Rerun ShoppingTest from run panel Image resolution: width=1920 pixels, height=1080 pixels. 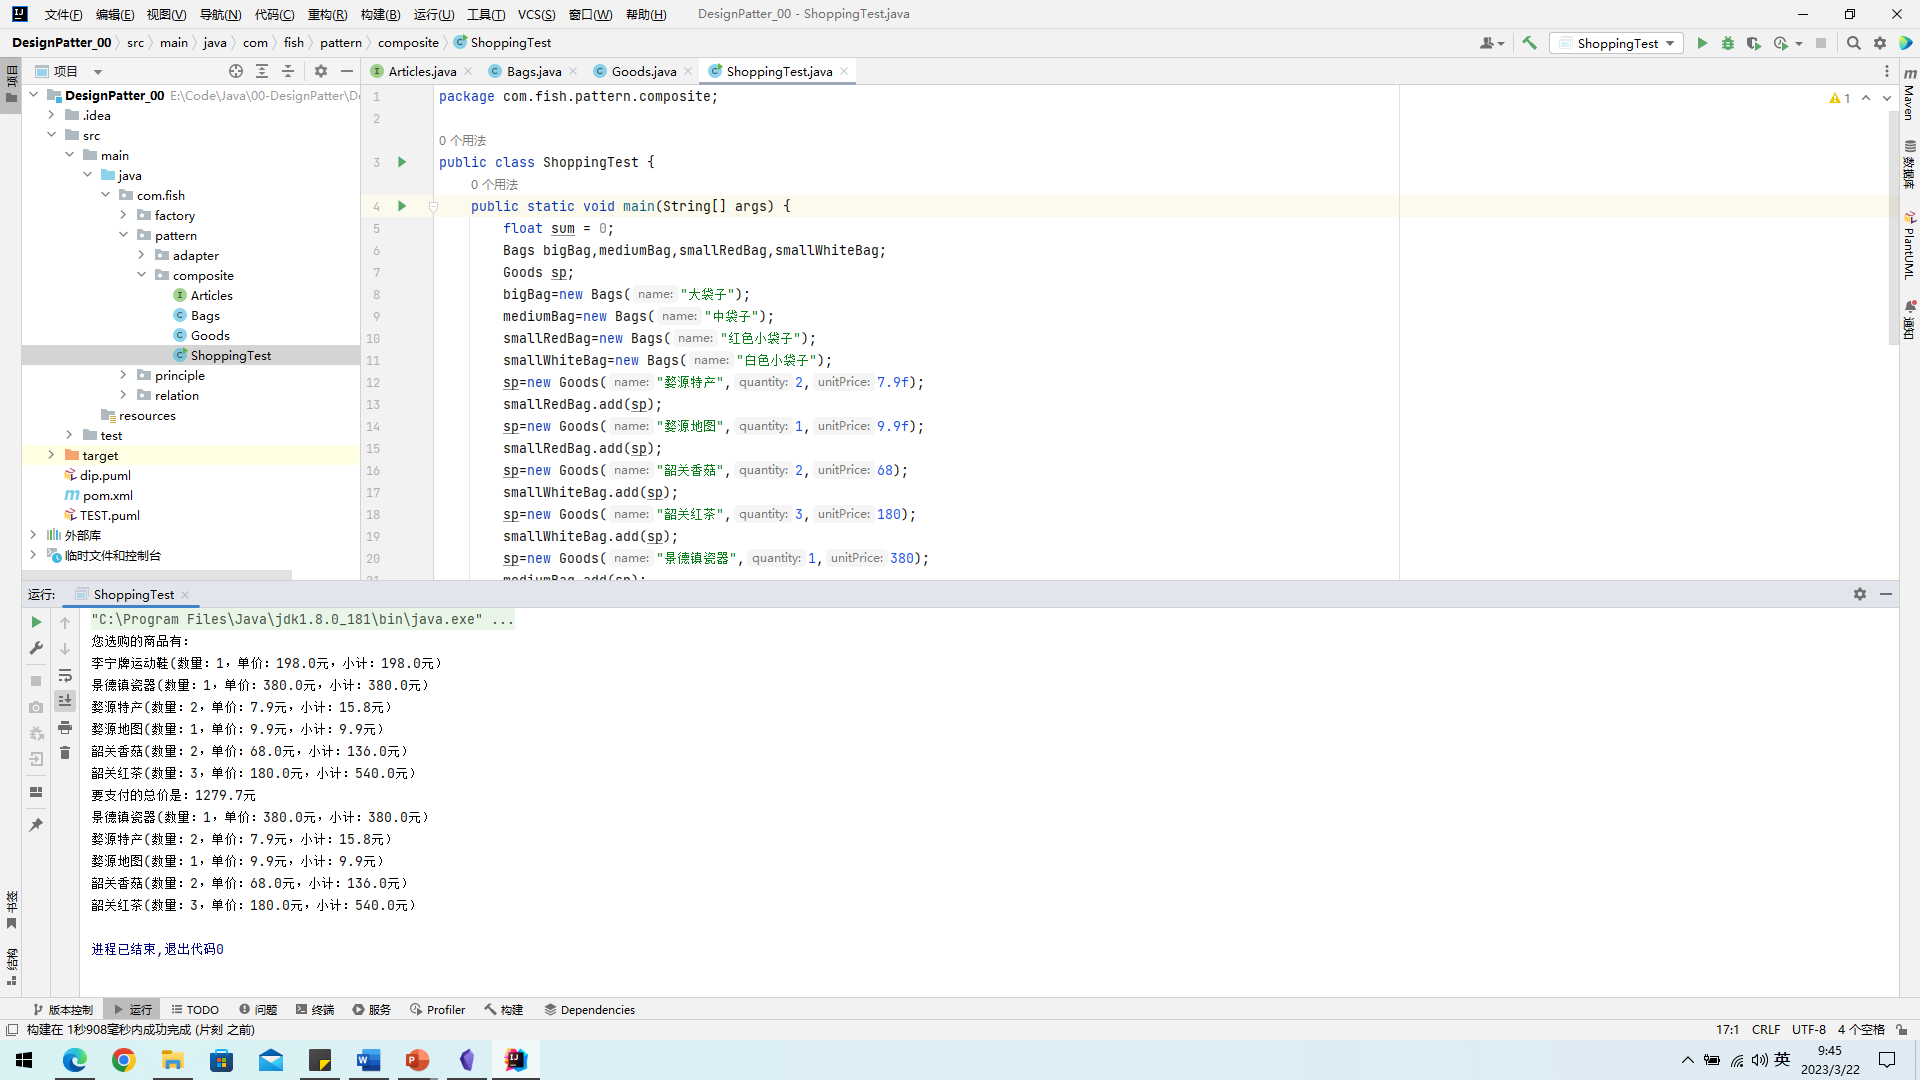(x=37, y=622)
